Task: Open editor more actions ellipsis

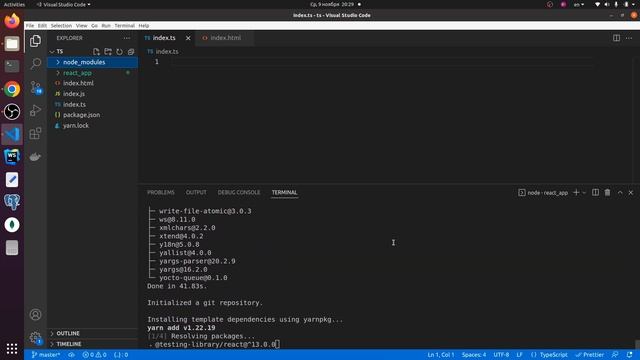Action: 629,38
